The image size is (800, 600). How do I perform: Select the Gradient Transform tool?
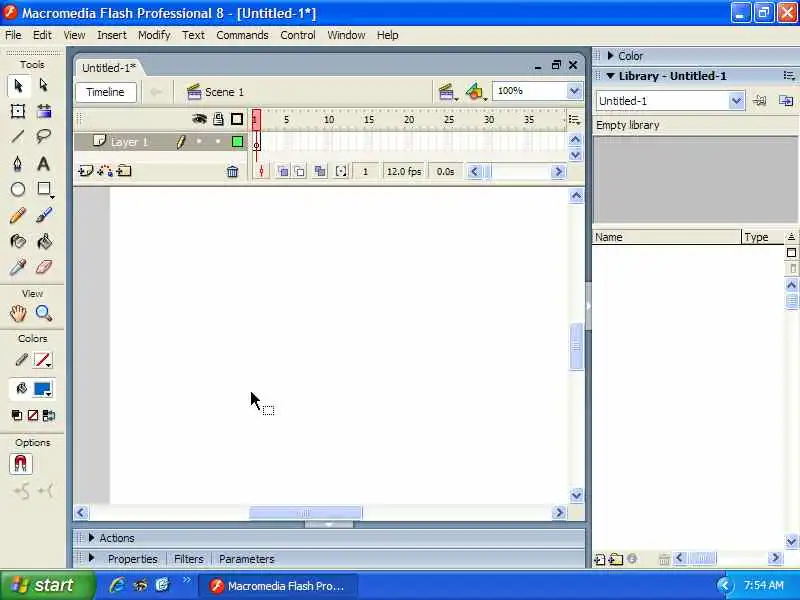pos(44,111)
